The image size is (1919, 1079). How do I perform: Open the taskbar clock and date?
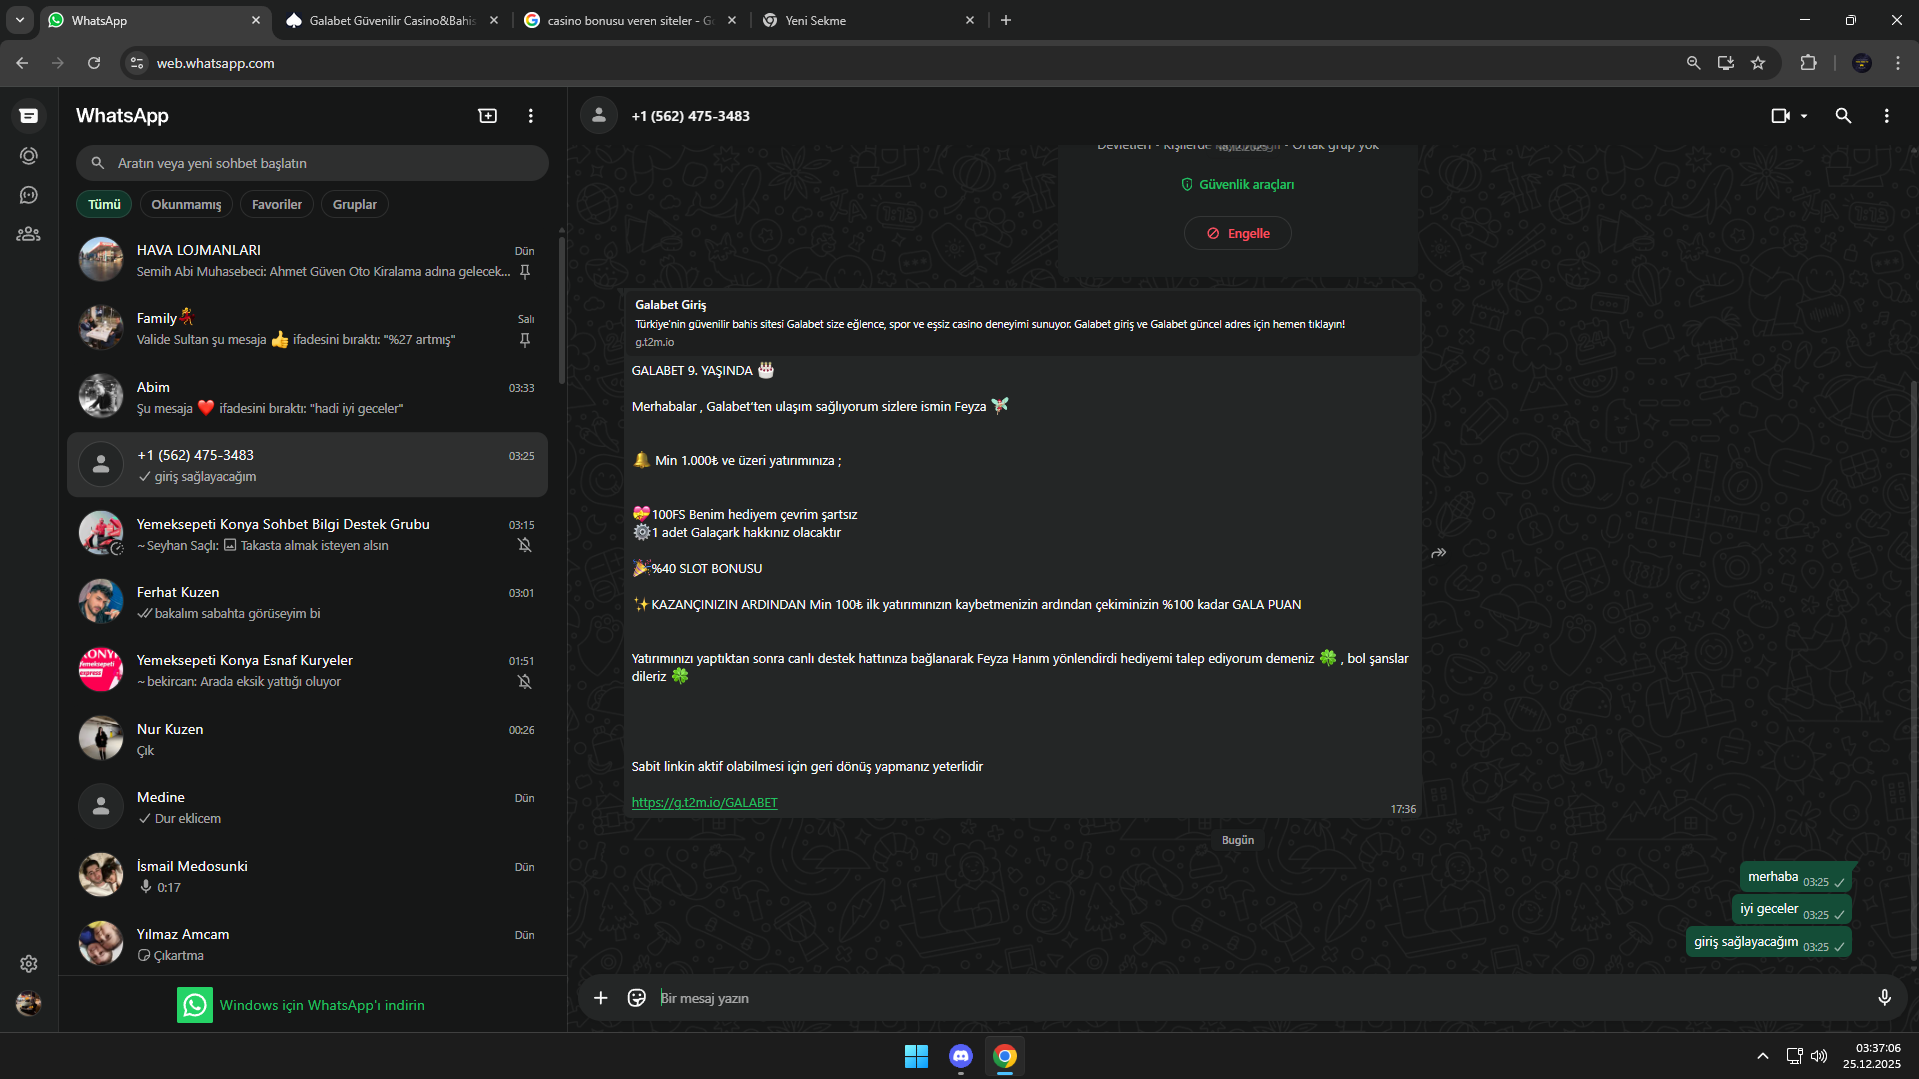(1872, 1056)
